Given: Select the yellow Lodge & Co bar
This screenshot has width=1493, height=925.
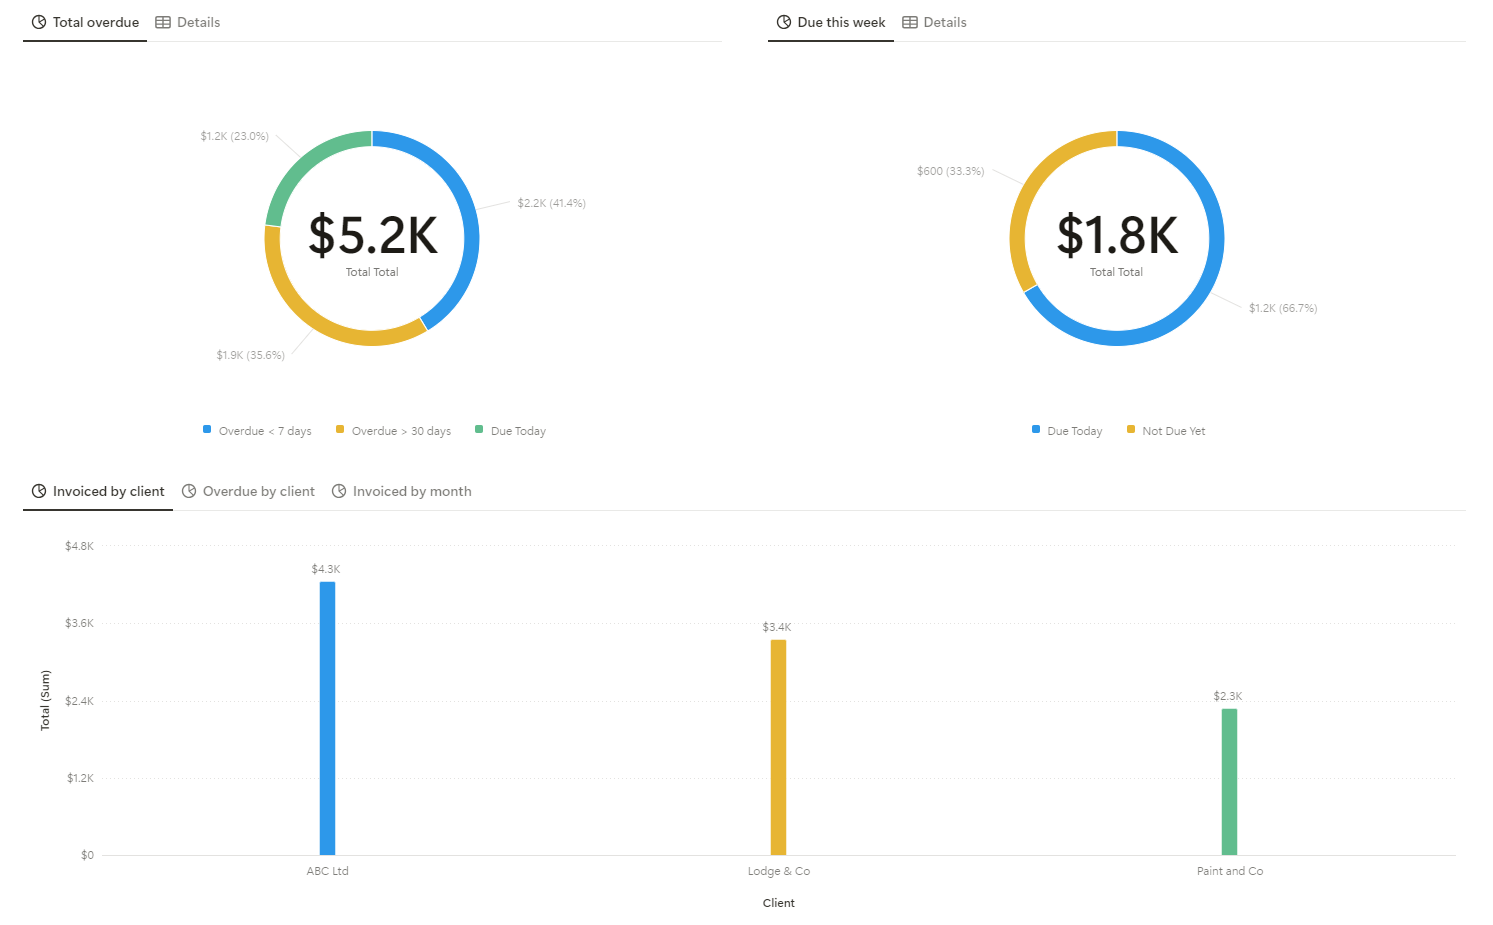Looking at the screenshot, I should [778, 747].
